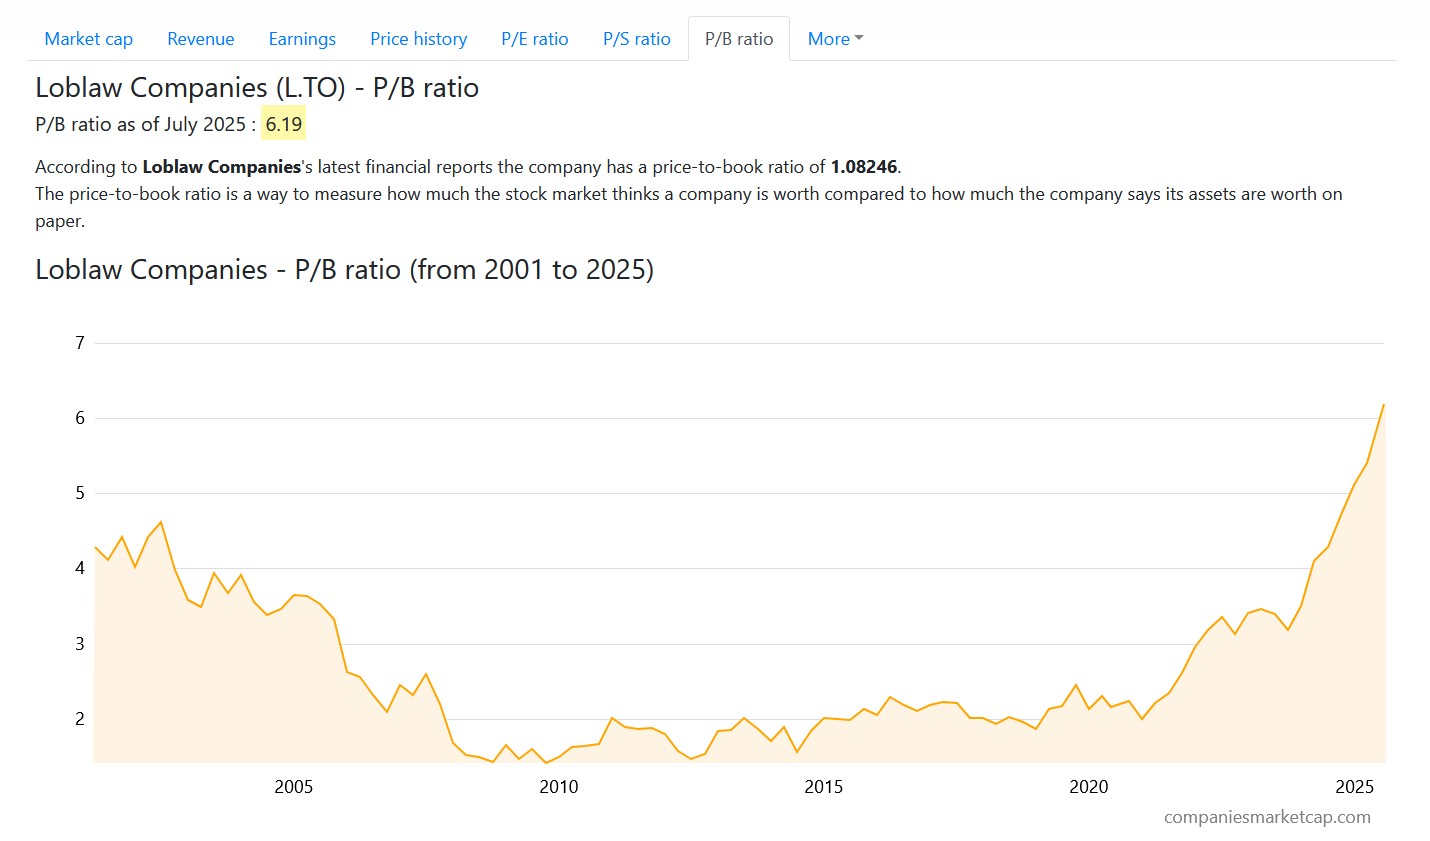Click the y-axis label 2
This screenshot has height=841, width=1430.
[x=80, y=719]
